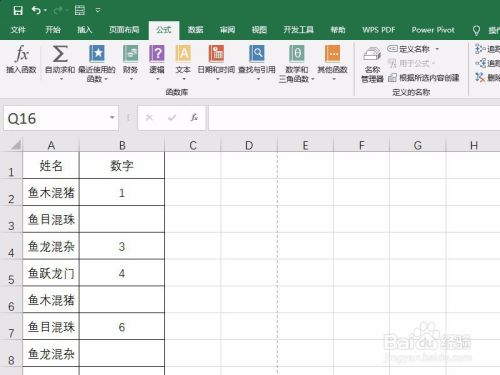Expand the 文本 dropdown arrow
This screenshot has height=375, width=500.
coord(184,79)
